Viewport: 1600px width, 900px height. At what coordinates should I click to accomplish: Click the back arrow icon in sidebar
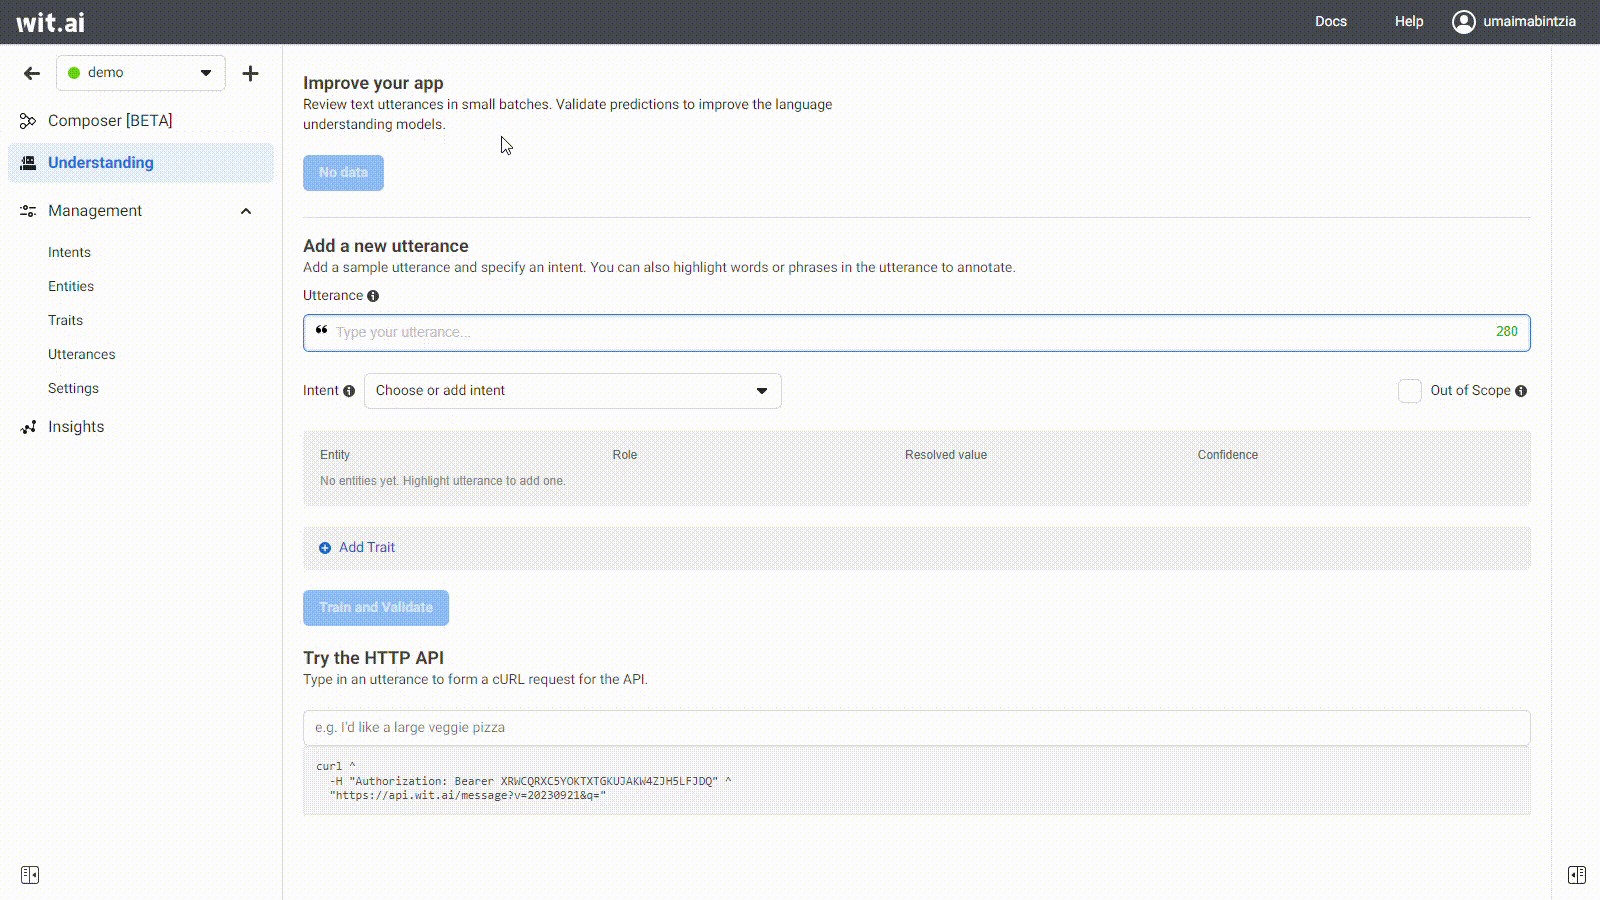pos(32,73)
